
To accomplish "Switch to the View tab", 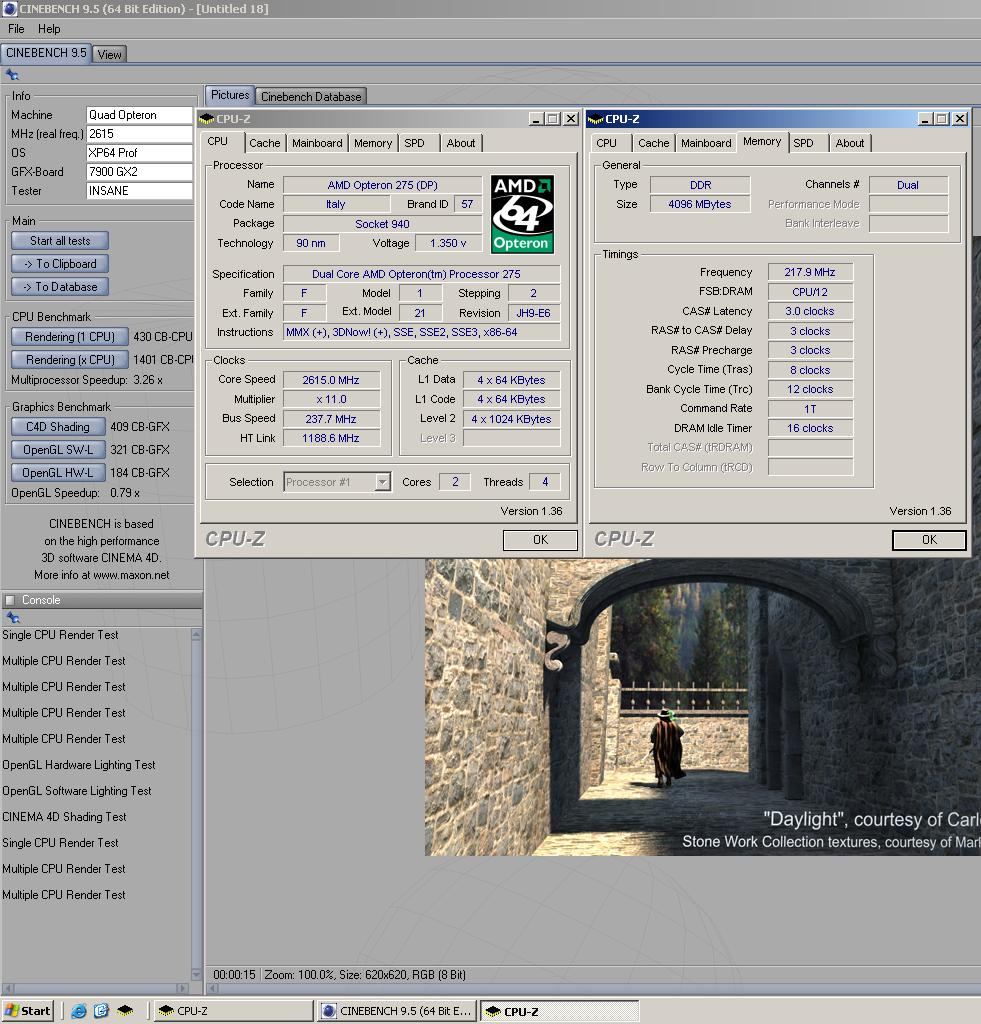I will point(110,54).
